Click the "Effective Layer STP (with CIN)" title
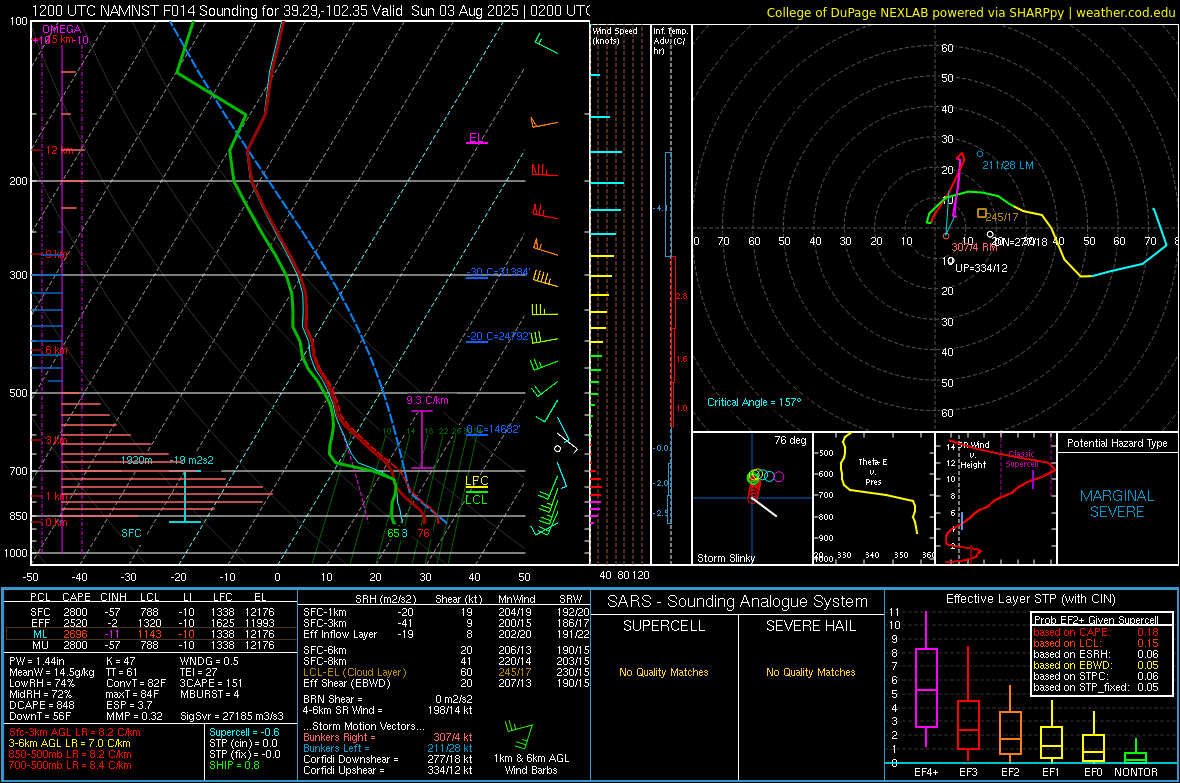The width and height of the screenshot is (1180, 783). (x=1031, y=599)
